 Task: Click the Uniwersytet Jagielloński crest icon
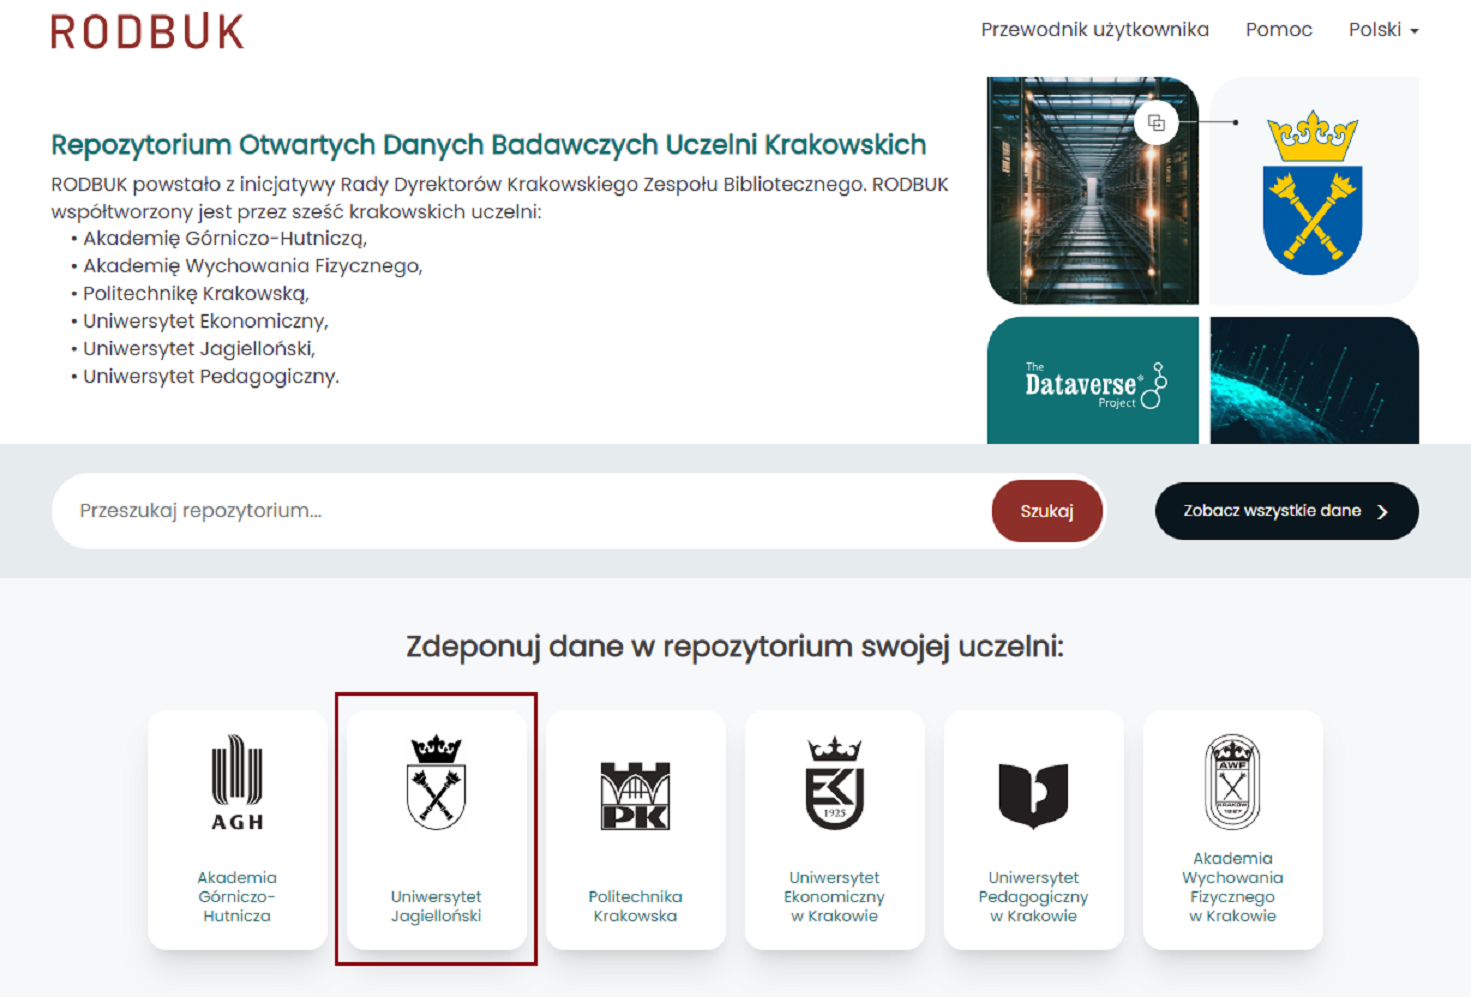[x=436, y=782]
